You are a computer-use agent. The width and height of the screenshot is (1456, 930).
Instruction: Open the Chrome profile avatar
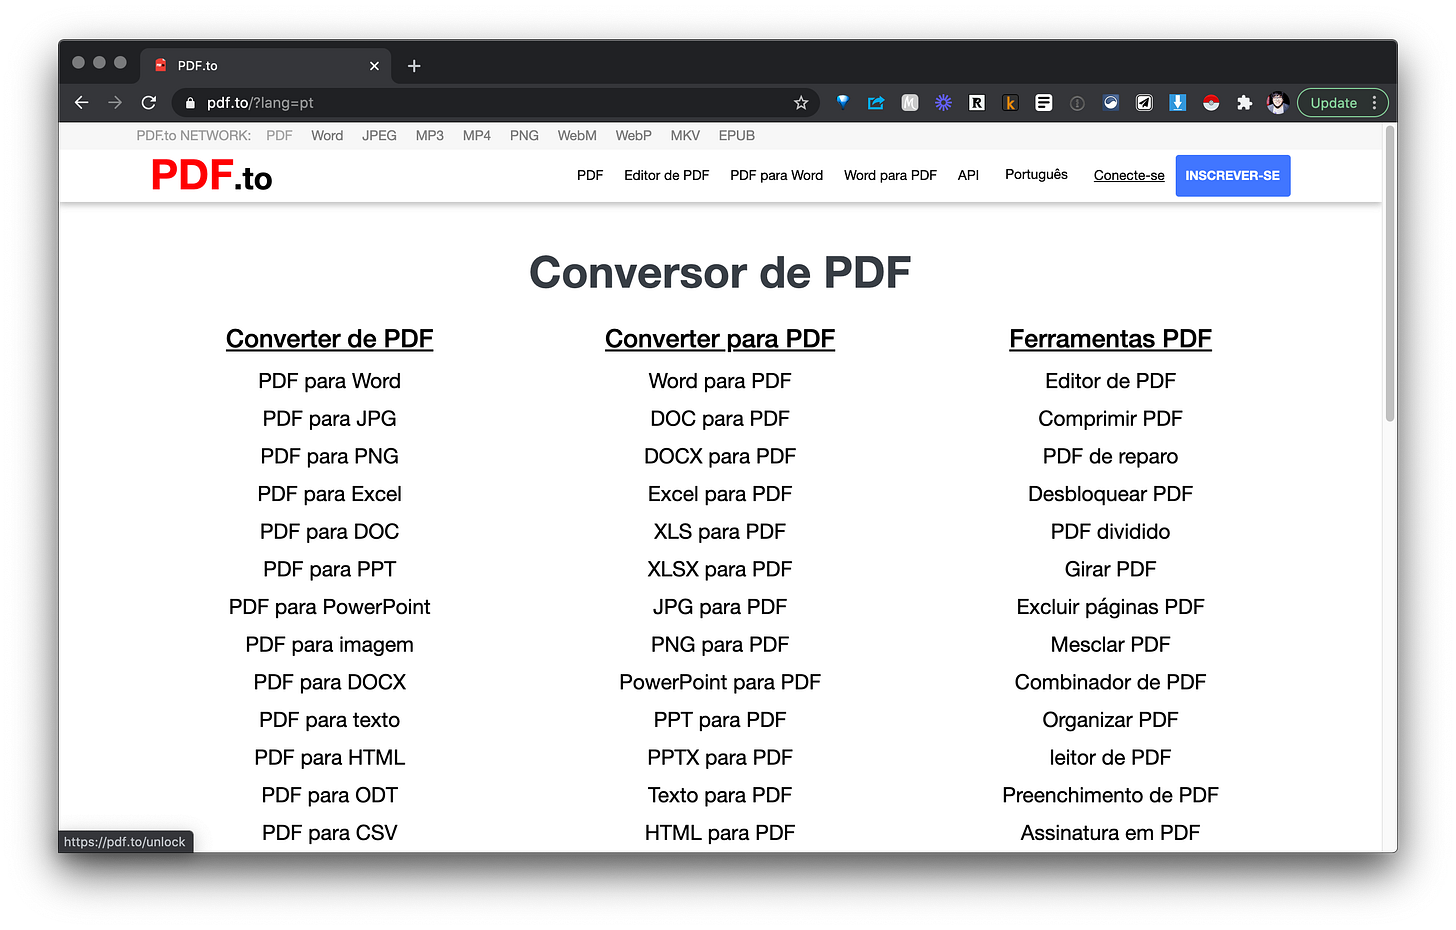(1277, 102)
